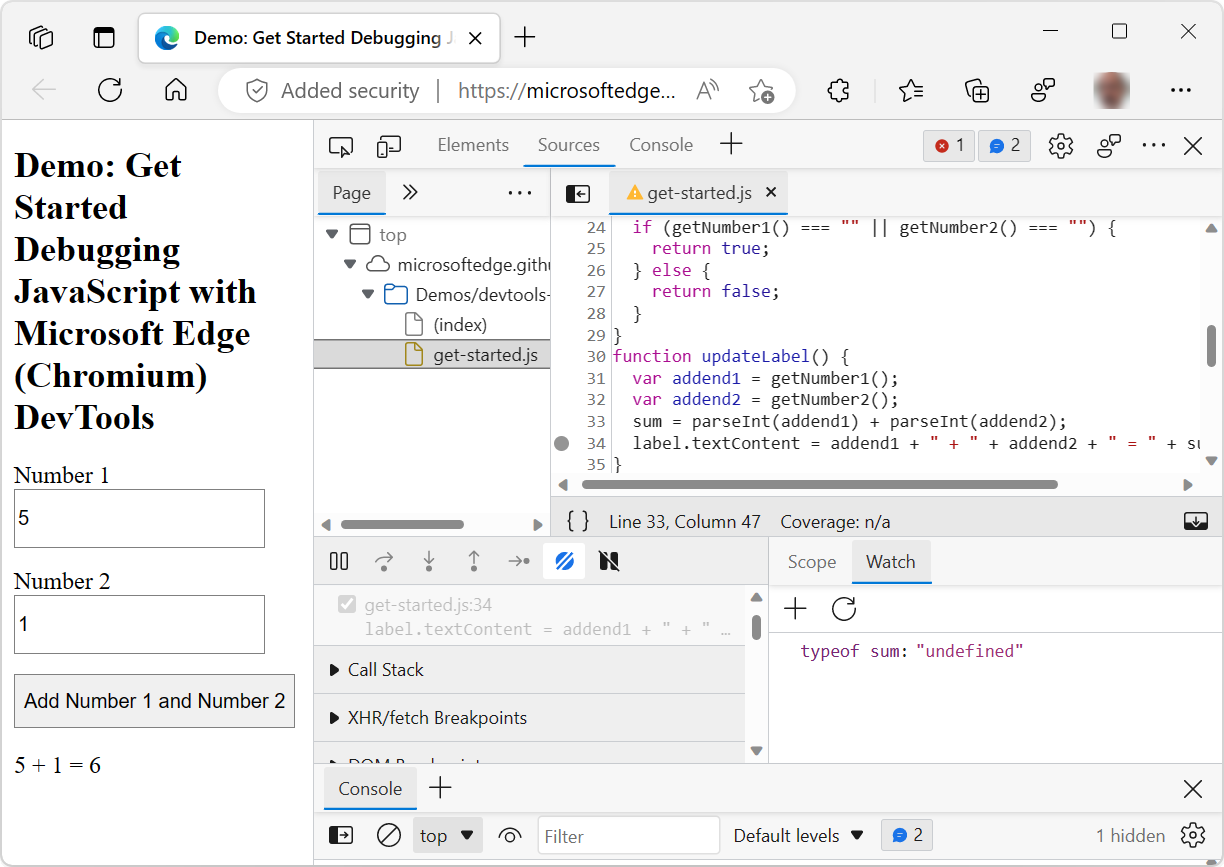
Task: Open Default levels dropdown
Action: tap(798, 835)
